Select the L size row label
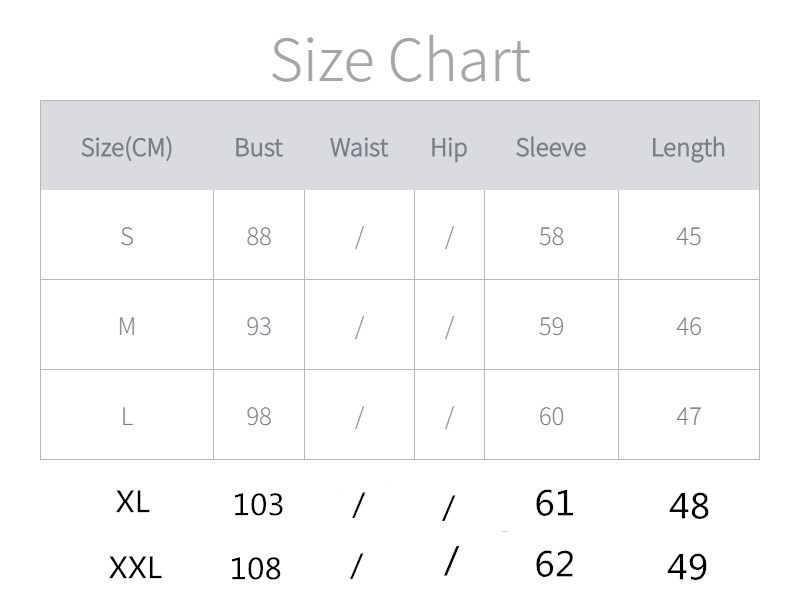This screenshot has height=600, width=800. click(127, 416)
